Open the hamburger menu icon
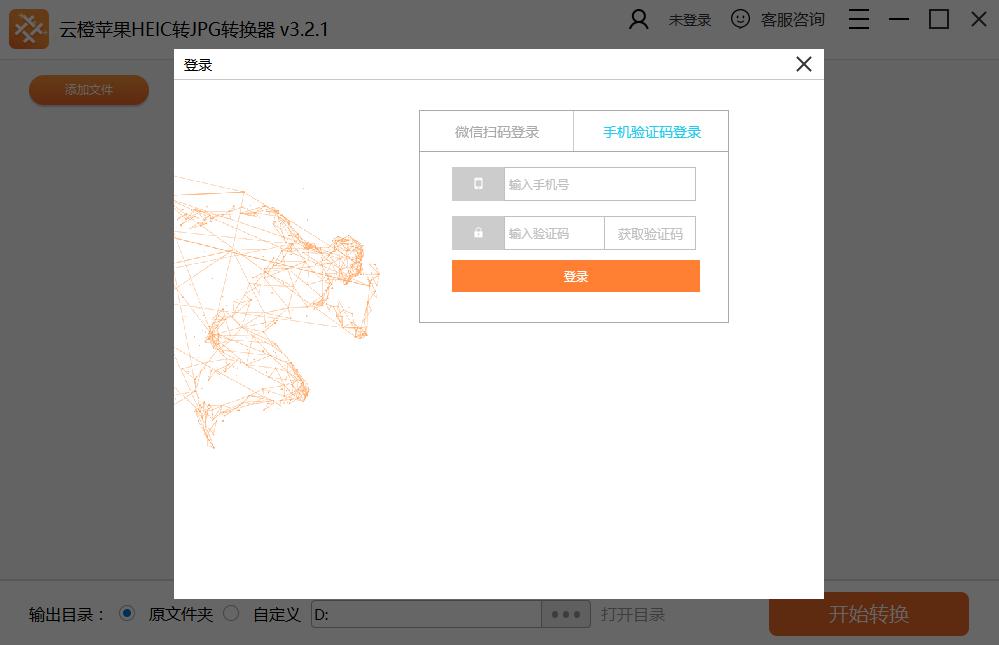Image resolution: width=999 pixels, height=645 pixels. click(859, 19)
